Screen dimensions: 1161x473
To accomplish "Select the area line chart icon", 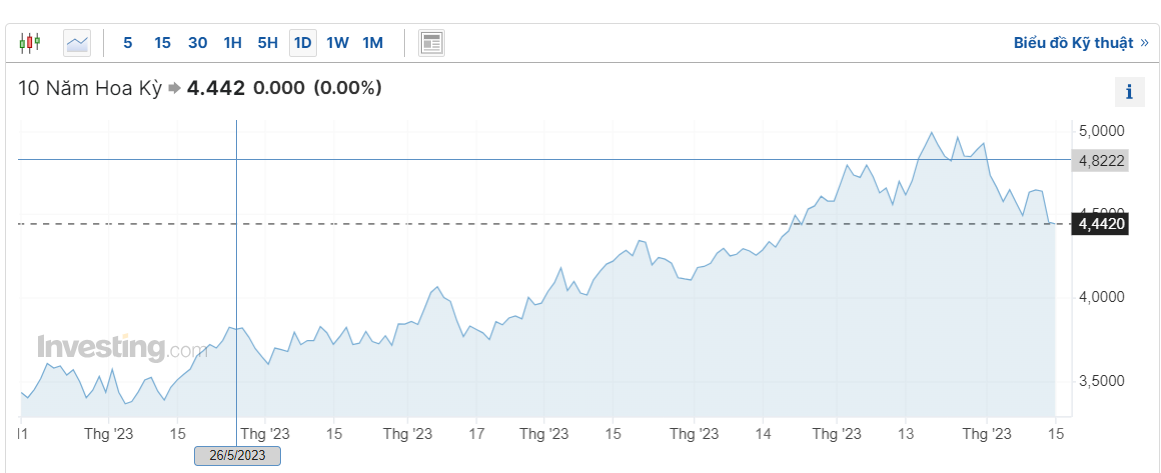I will click(x=77, y=43).
